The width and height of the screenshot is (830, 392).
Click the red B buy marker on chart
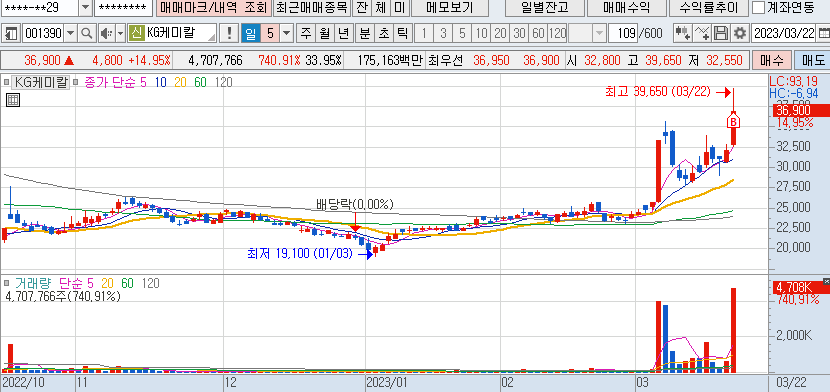point(734,122)
